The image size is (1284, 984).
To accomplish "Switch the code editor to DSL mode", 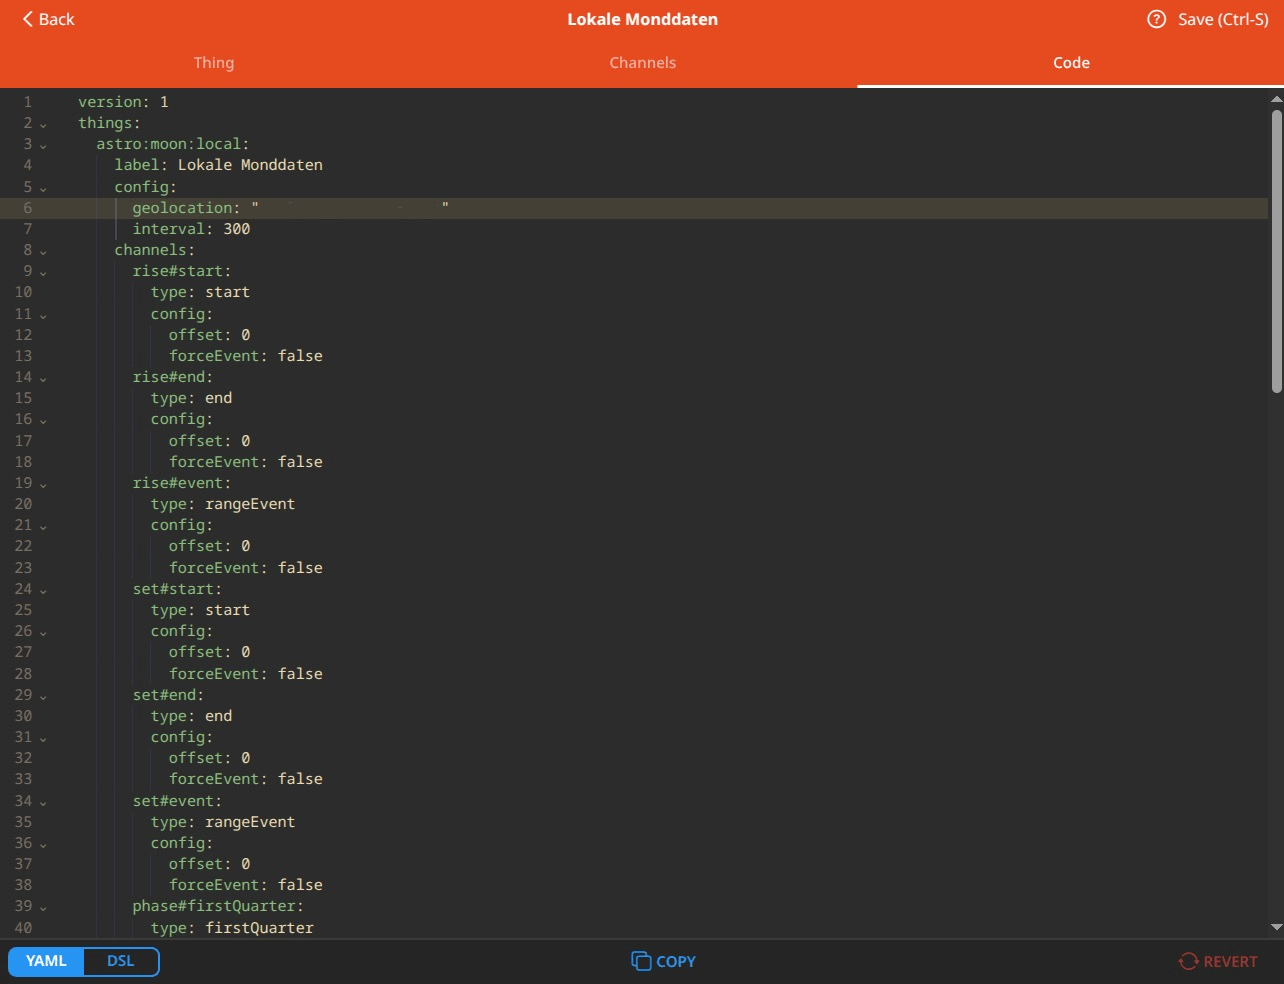I will click(119, 960).
